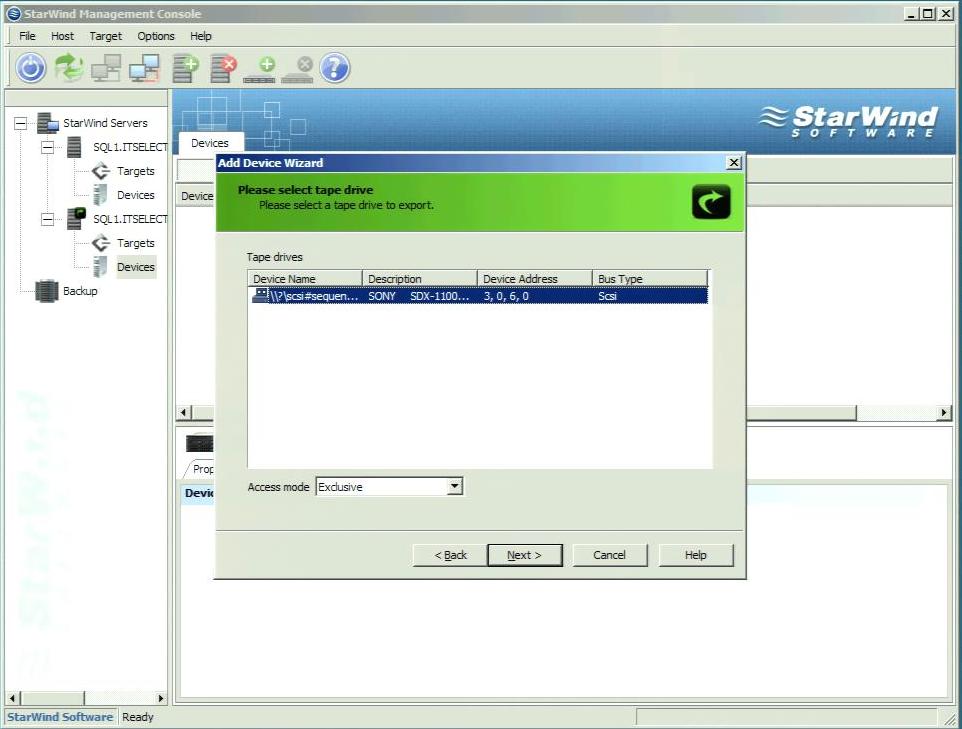Click the blue power connect toolbar icon
The width and height of the screenshot is (962, 729).
(31, 68)
